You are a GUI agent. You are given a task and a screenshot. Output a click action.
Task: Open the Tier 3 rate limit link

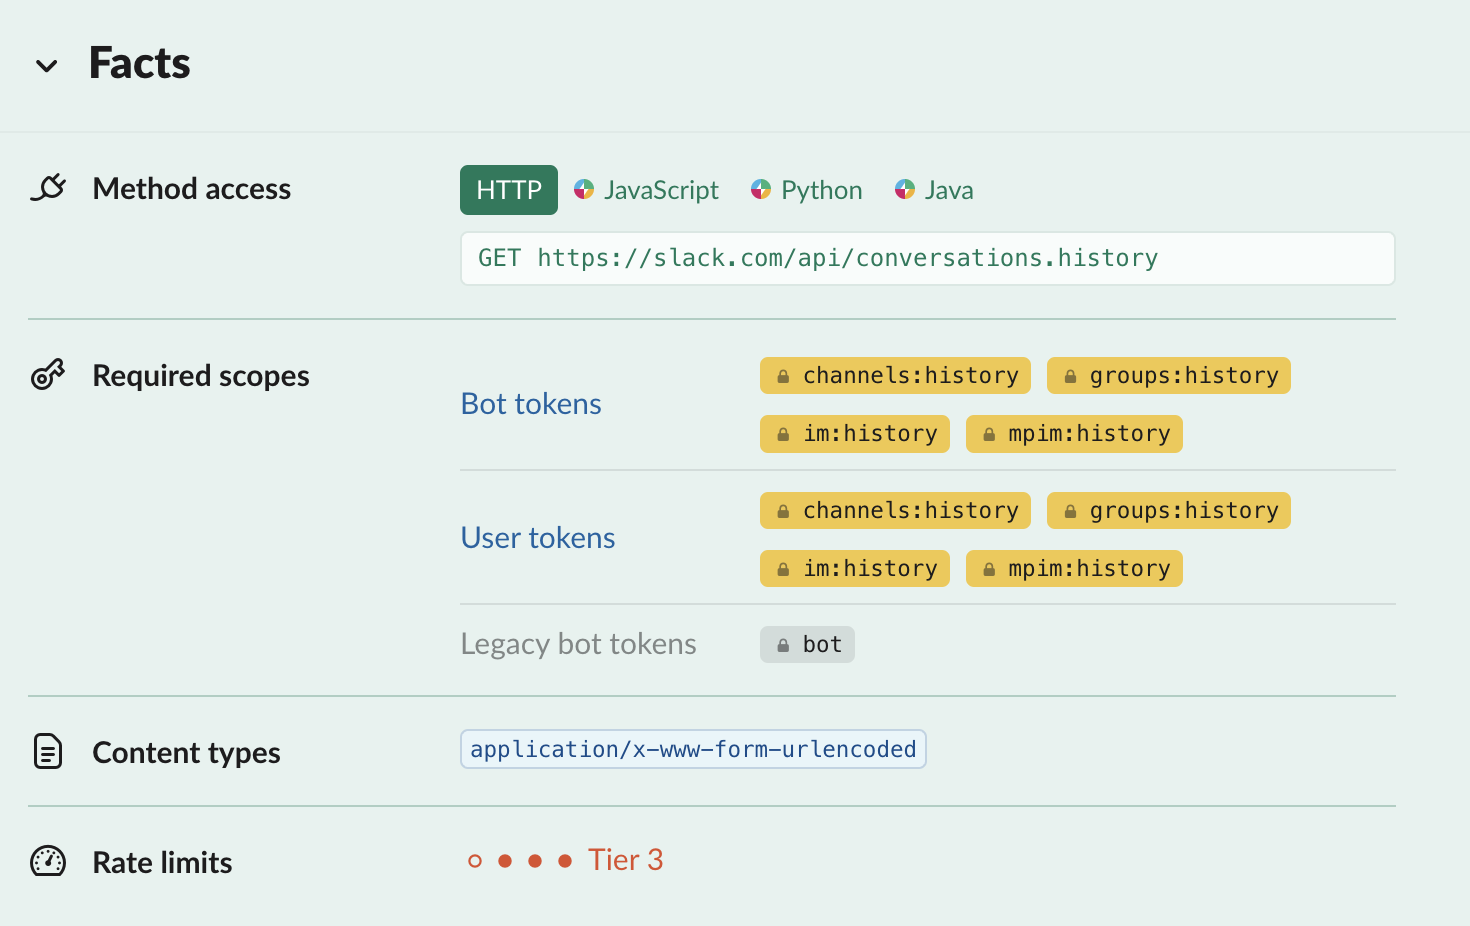coord(625,859)
